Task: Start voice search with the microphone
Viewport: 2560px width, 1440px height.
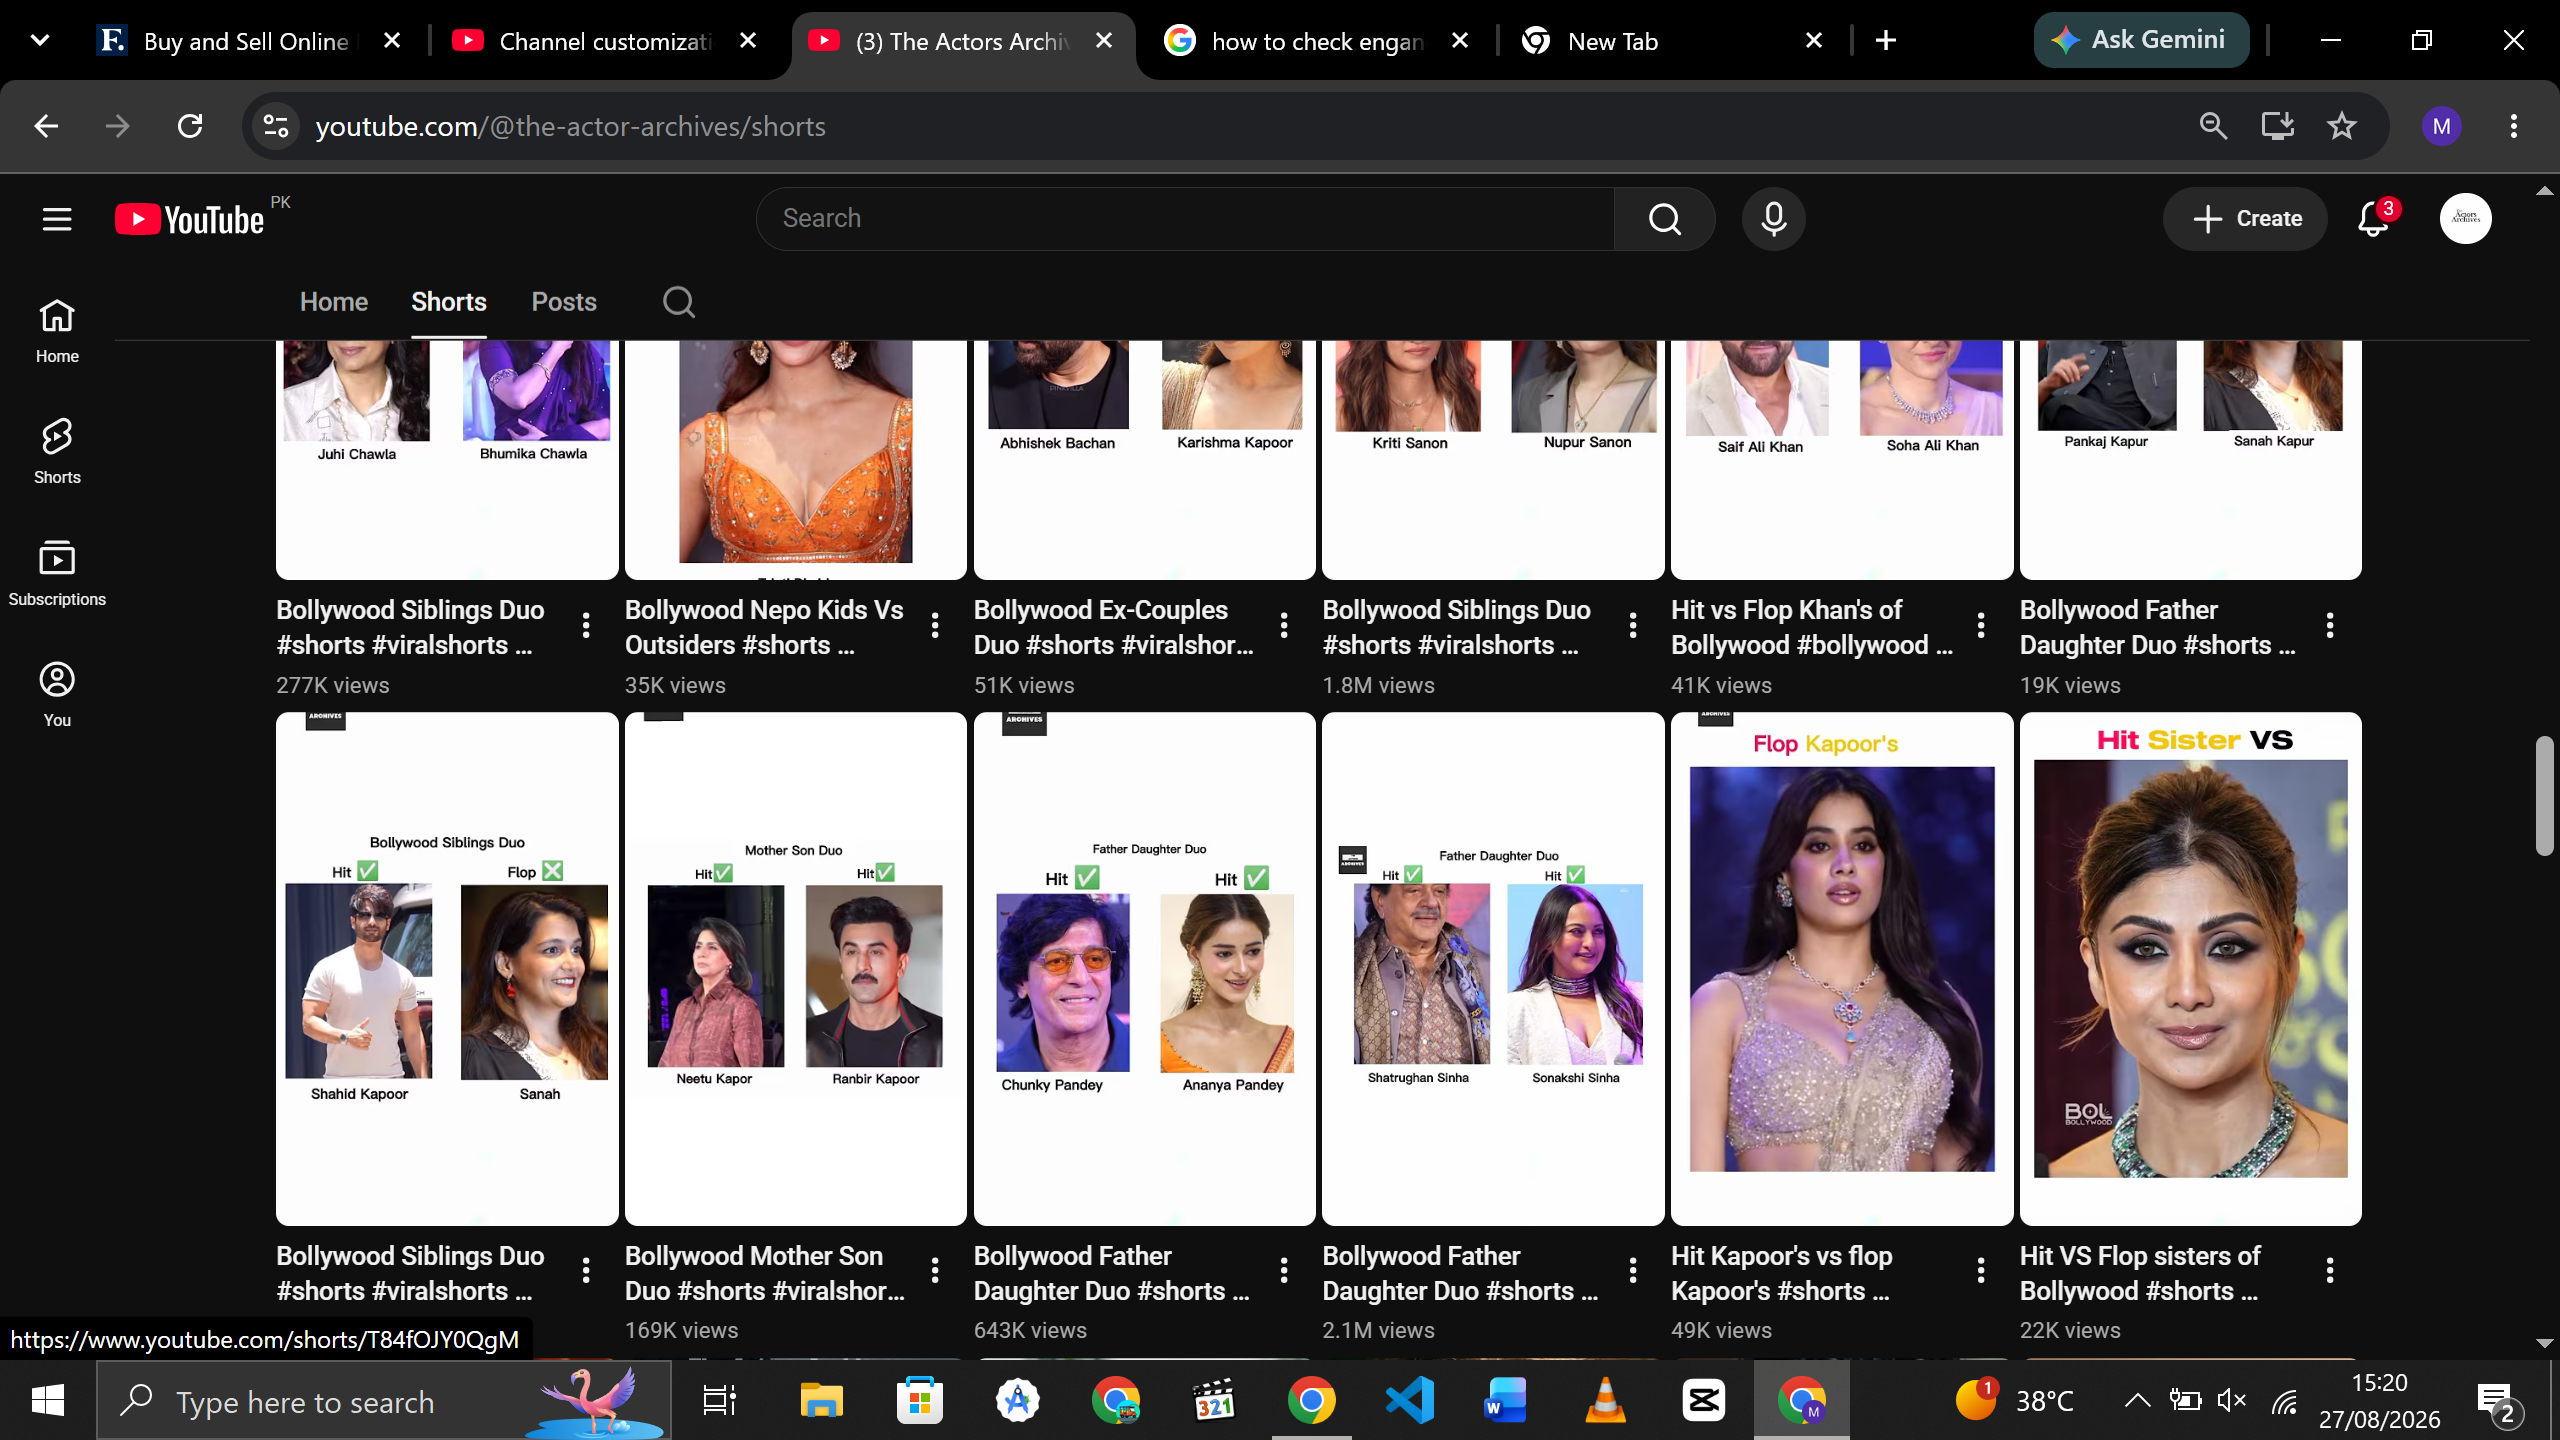Action: coord(1774,219)
